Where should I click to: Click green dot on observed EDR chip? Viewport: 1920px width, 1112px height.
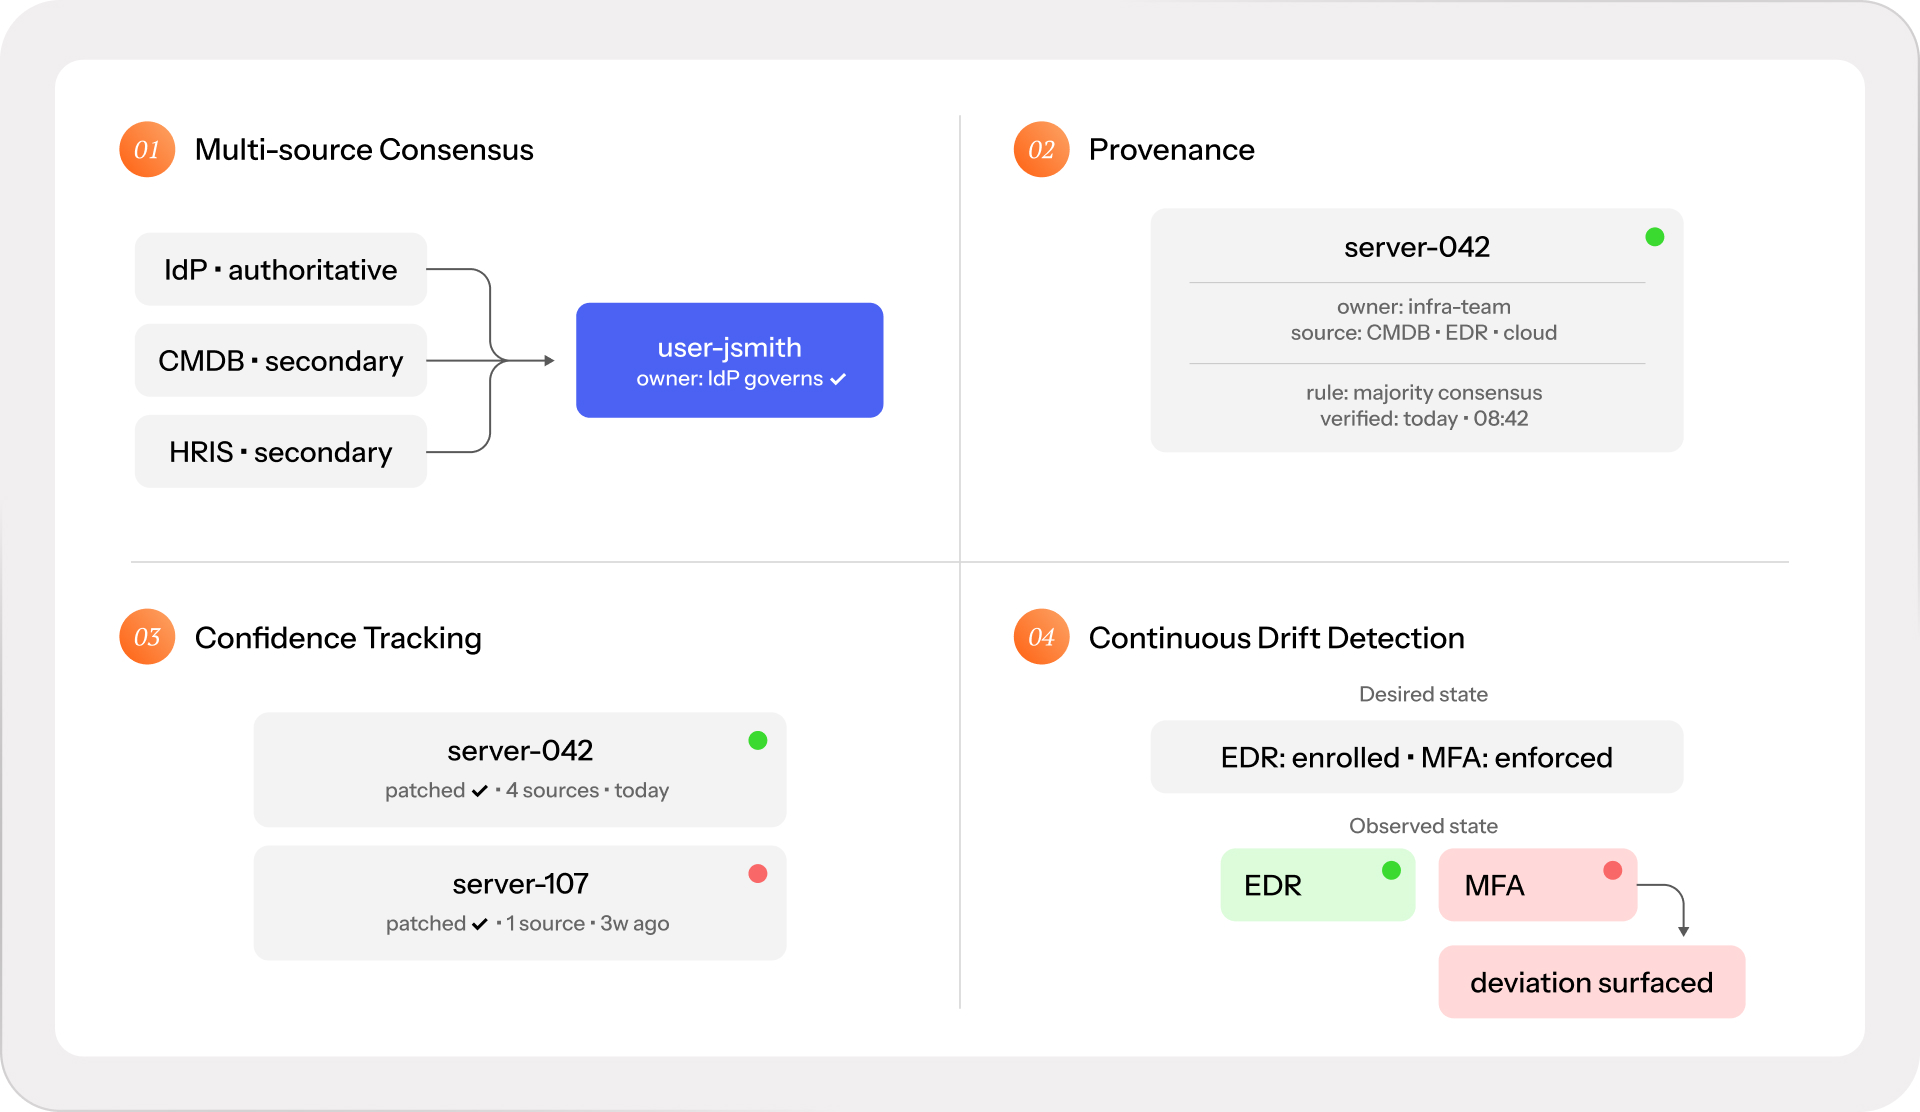pyautogui.click(x=1391, y=870)
